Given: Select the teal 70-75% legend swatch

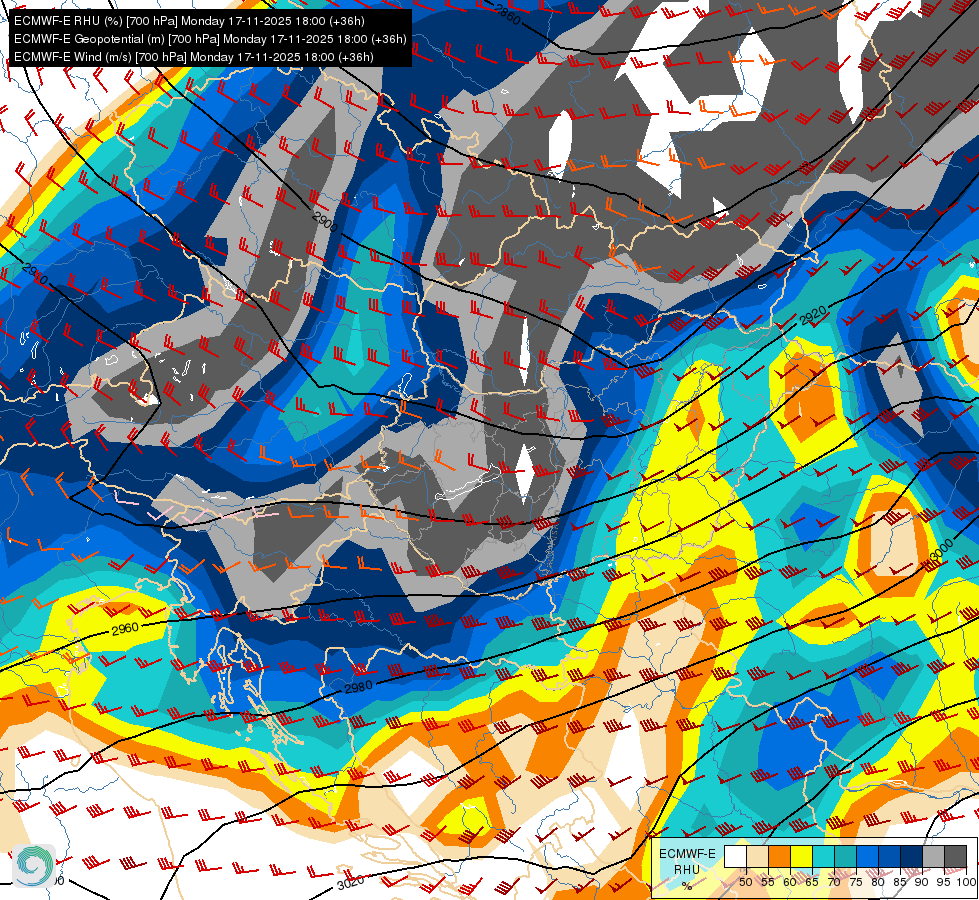Looking at the screenshot, I should (x=845, y=856).
